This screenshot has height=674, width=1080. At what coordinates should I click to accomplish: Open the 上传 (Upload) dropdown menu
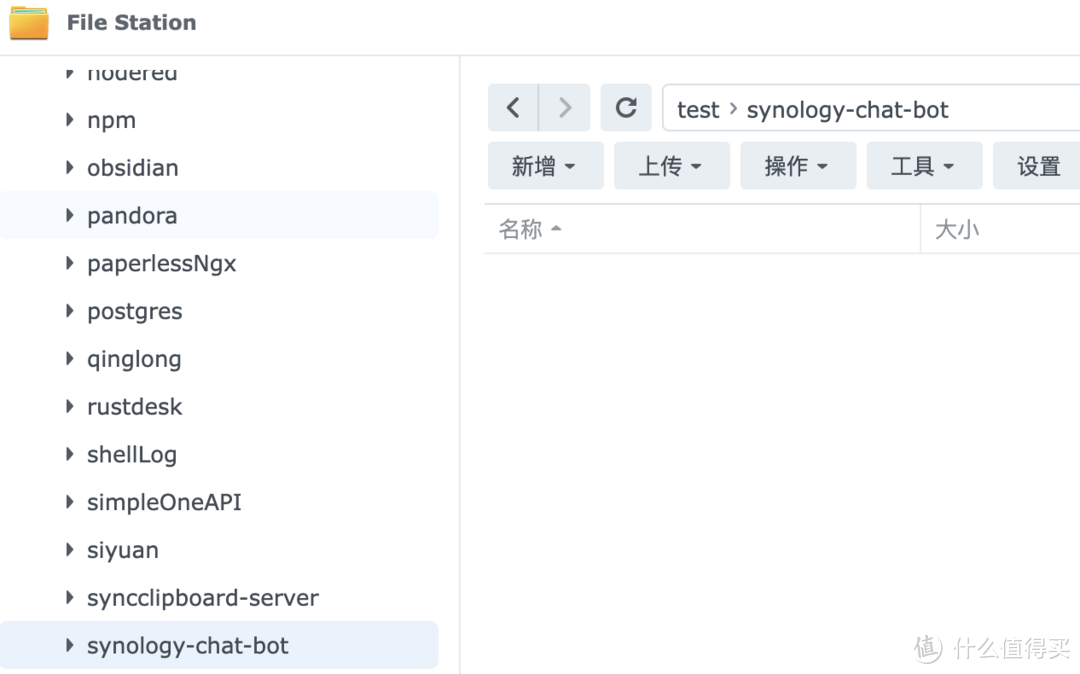671,165
